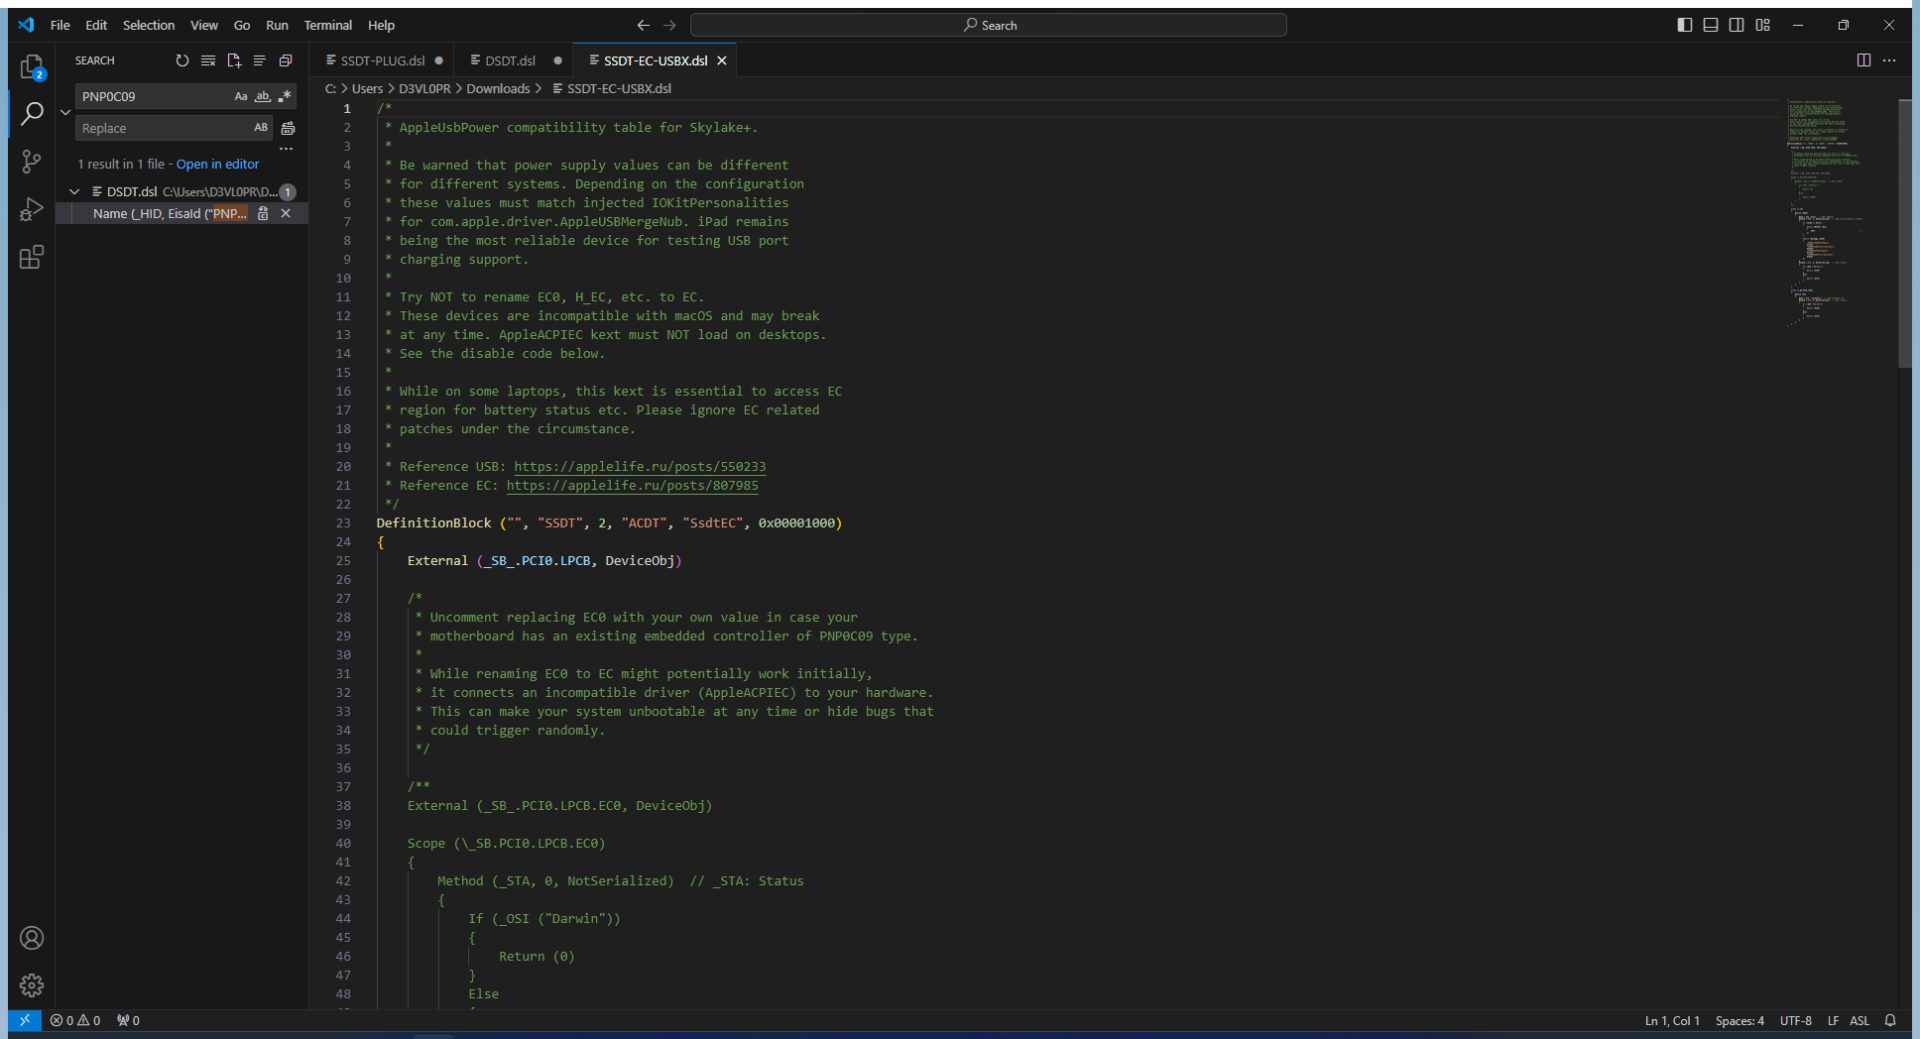This screenshot has width=1920, height=1039.
Task: Clear the search results
Action: click(208, 61)
